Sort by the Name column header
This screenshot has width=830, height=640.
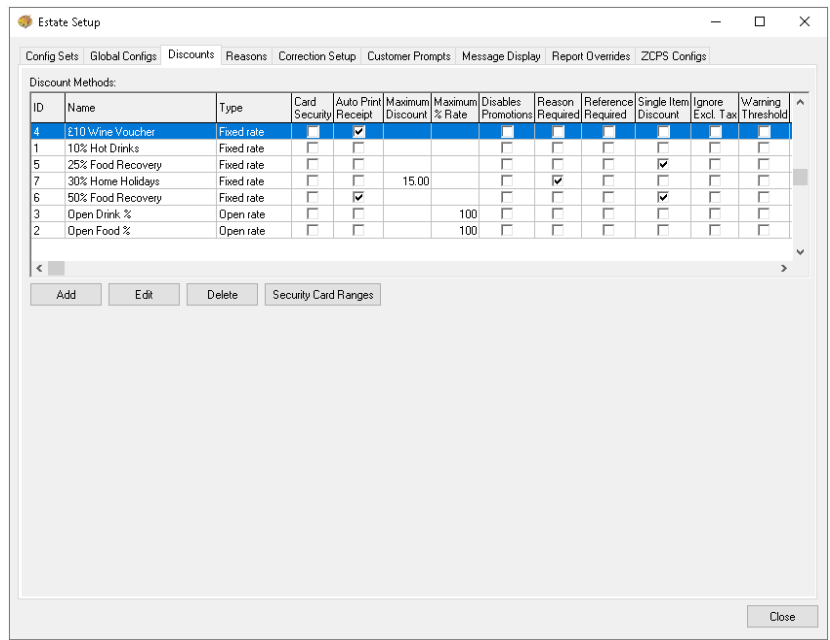140,108
